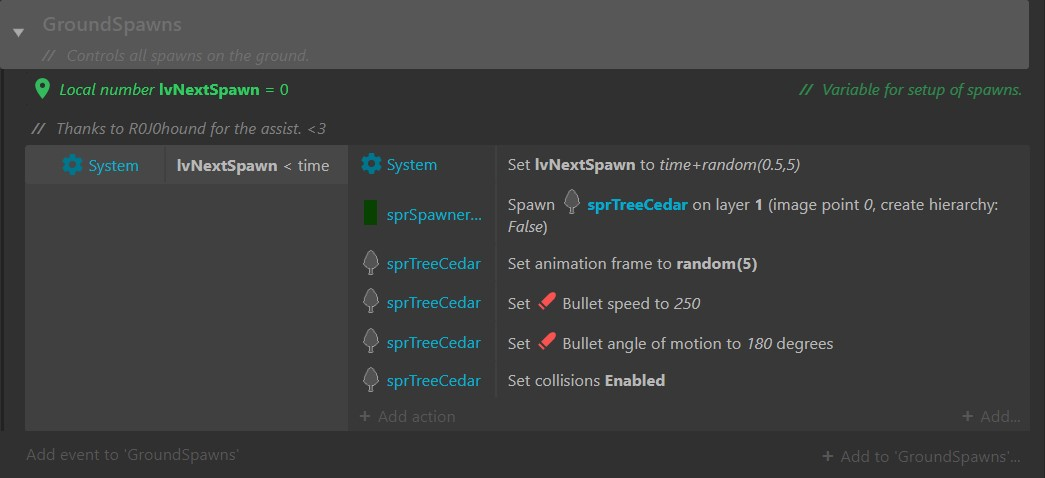Collapse the GroundSpawns group triangle
Image resolution: width=1045 pixels, height=478 pixels.
[19, 32]
